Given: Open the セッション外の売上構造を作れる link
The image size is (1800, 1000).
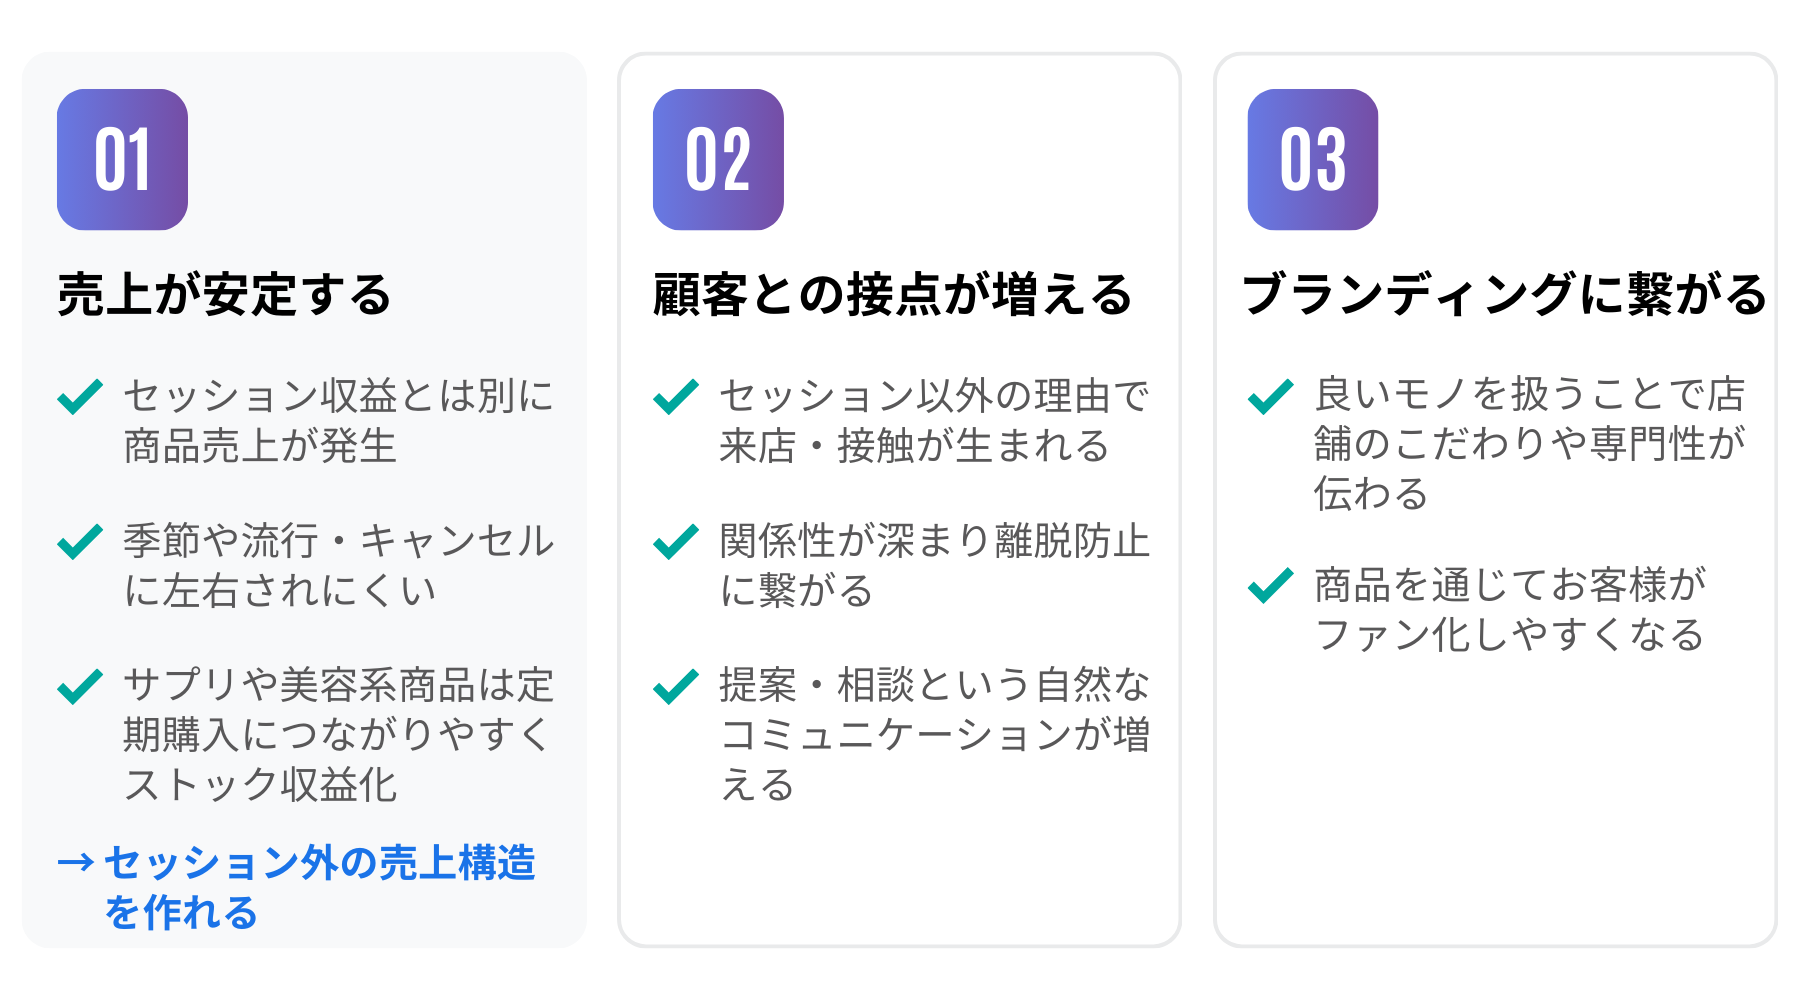Looking at the screenshot, I should tap(320, 864).
